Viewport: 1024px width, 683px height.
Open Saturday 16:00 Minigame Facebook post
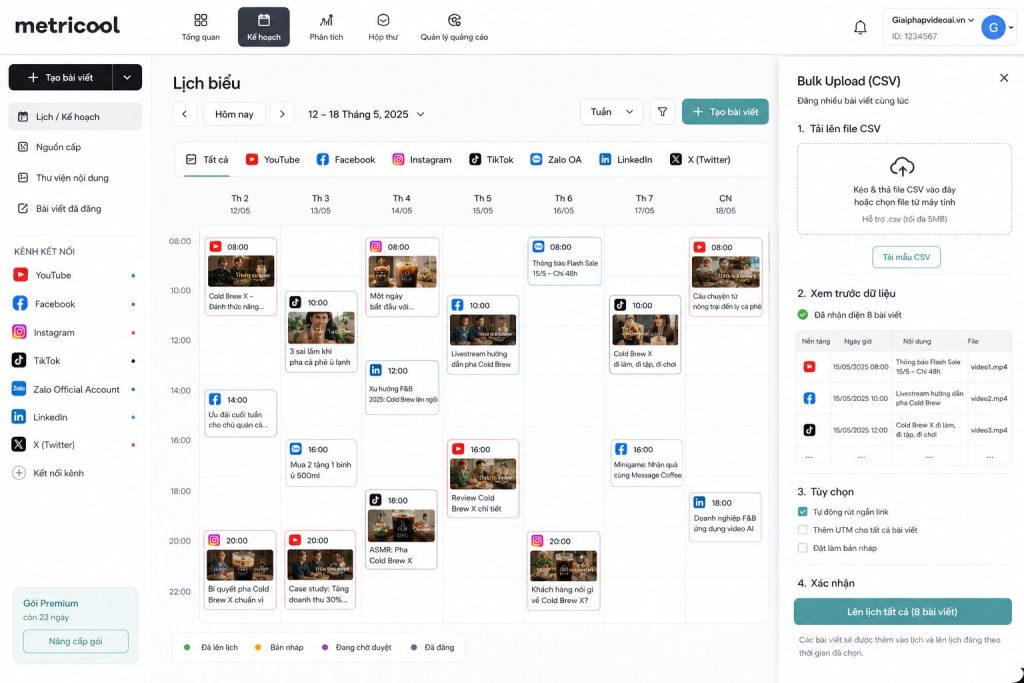(647, 463)
